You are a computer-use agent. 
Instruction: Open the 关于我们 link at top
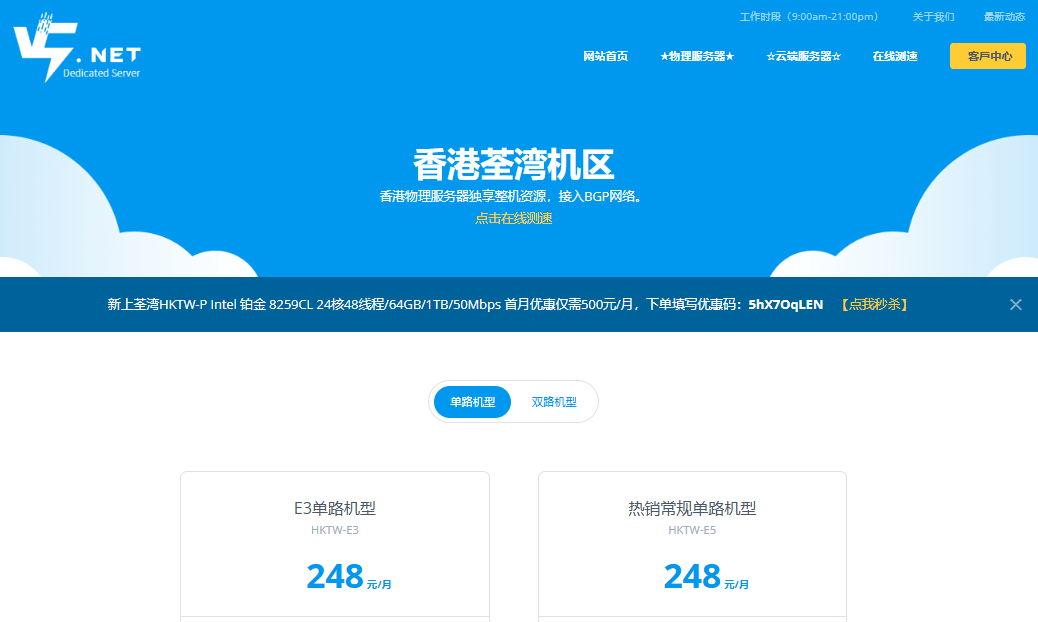pos(933,17)
